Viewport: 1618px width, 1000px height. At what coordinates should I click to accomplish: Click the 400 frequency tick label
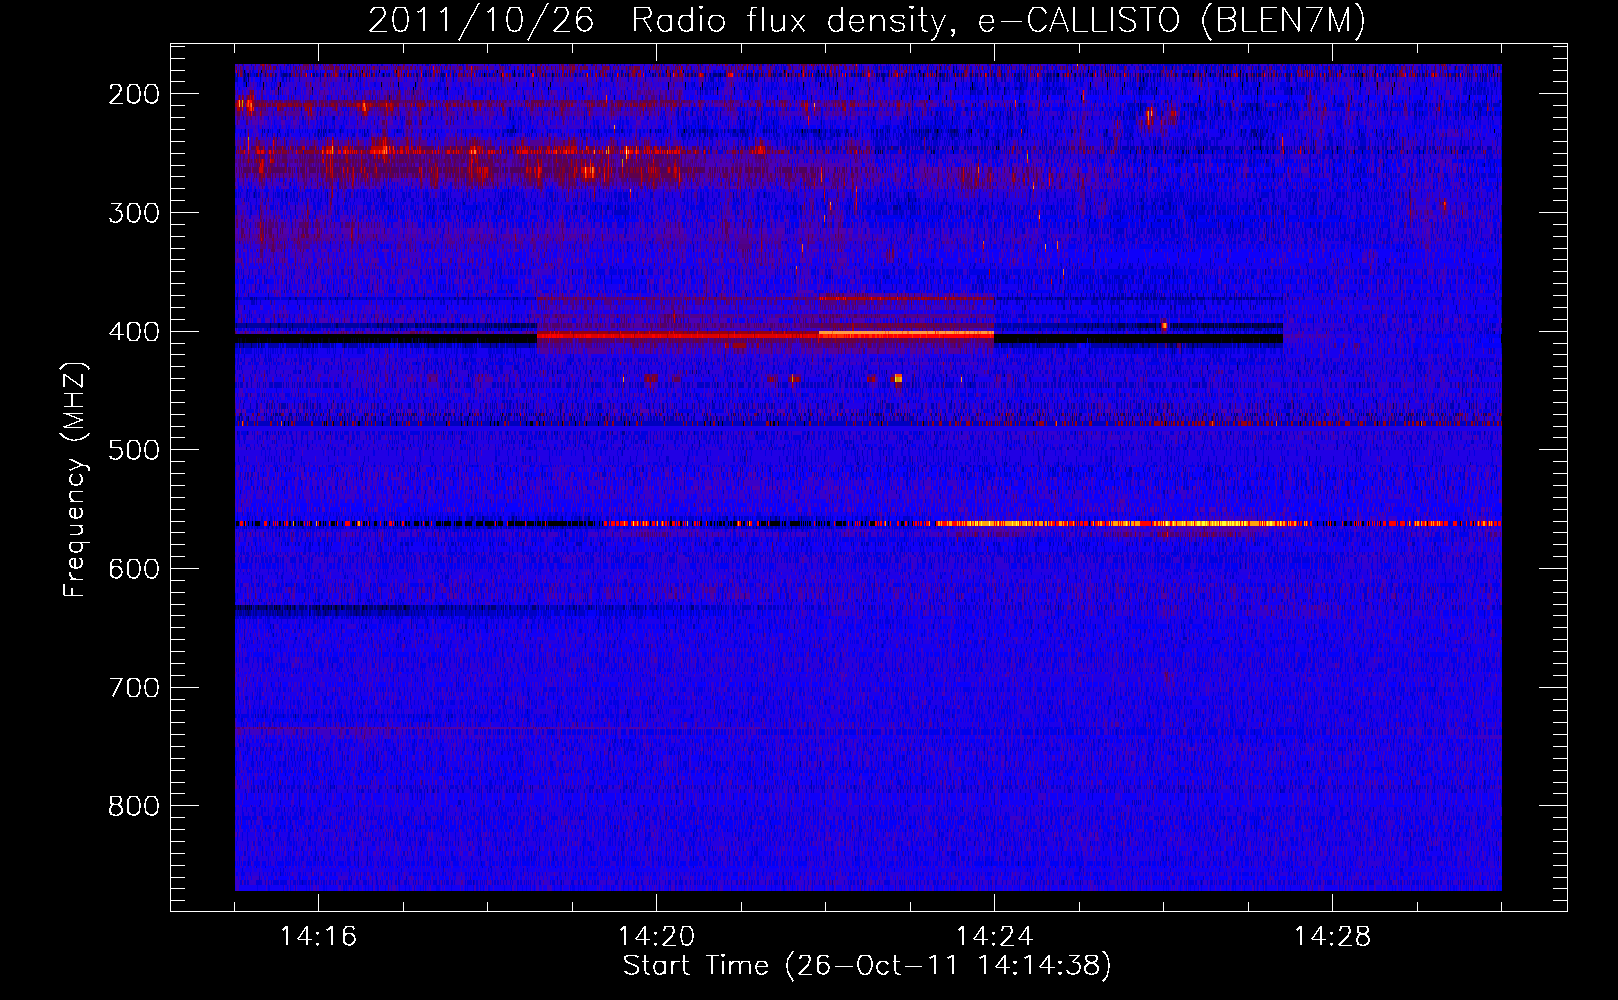click(x=134, y=332)
